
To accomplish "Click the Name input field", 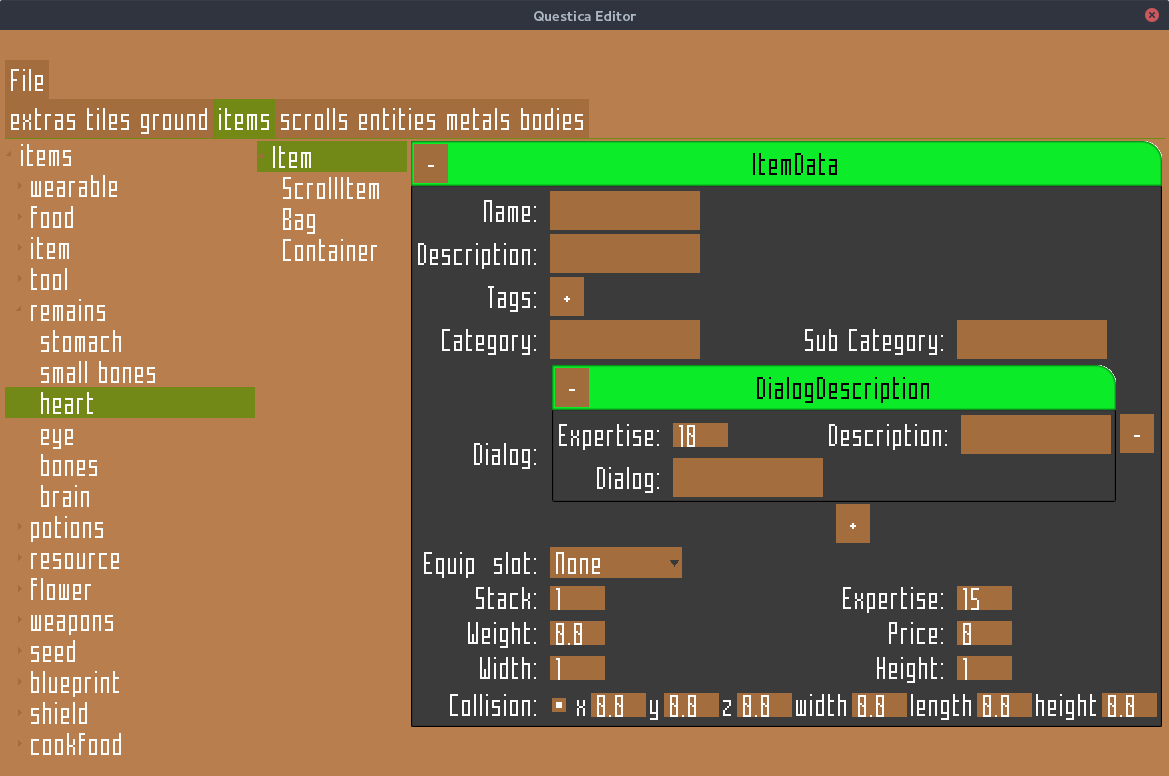I will [624, 211].
